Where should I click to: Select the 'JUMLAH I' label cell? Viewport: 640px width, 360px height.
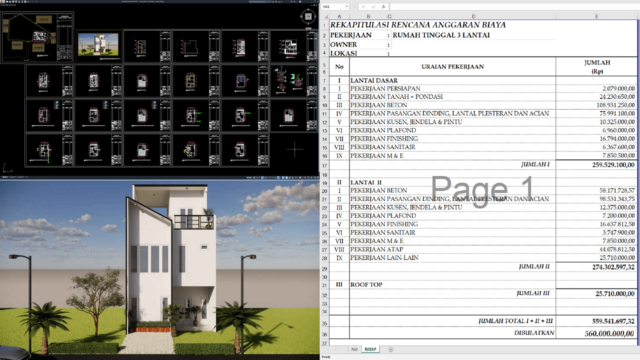coord(535,164)
